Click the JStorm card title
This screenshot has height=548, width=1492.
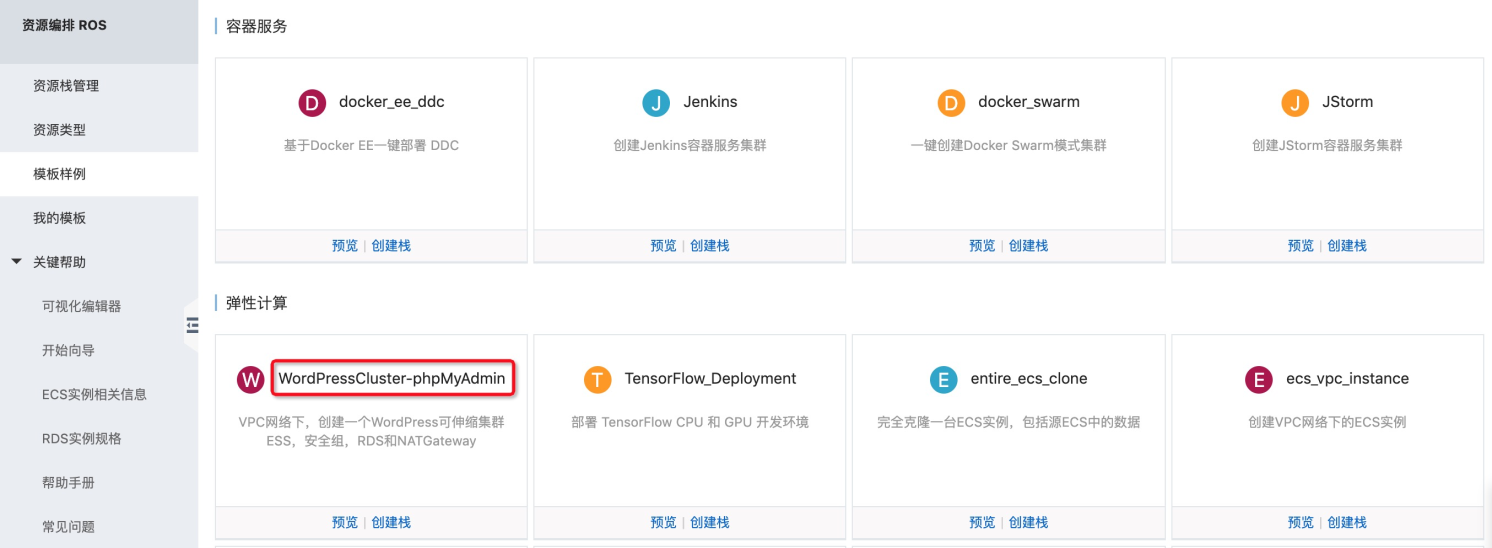pyautogui.click(x=1347, y=102)
